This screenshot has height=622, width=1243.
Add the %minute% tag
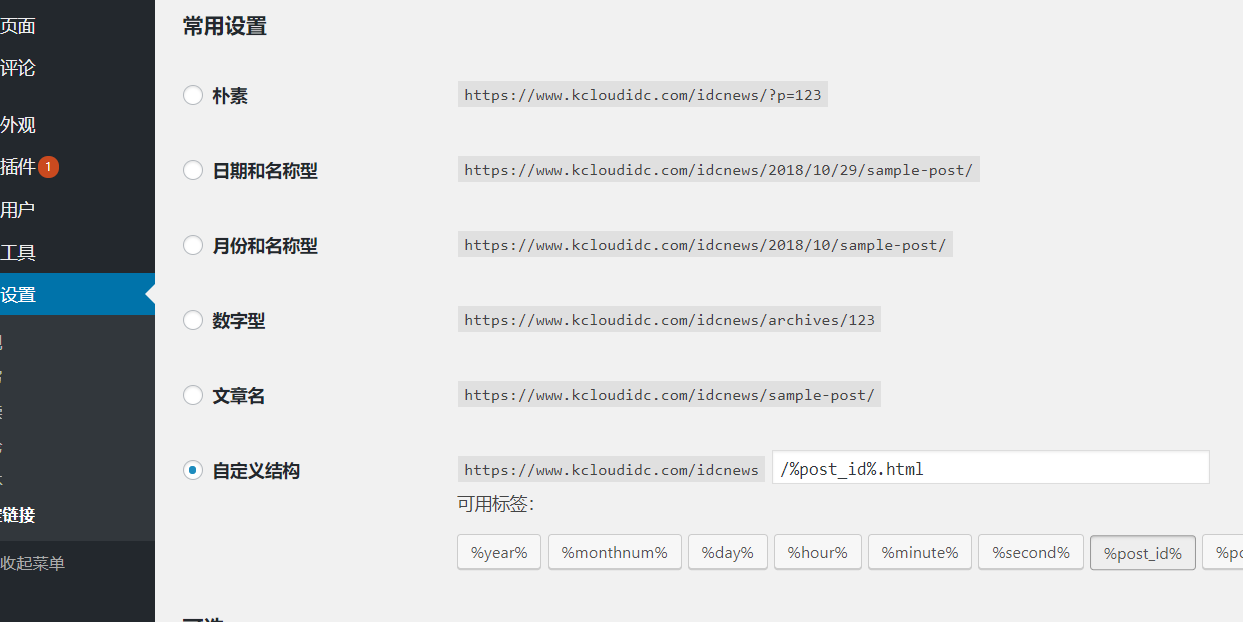[919, 552]
